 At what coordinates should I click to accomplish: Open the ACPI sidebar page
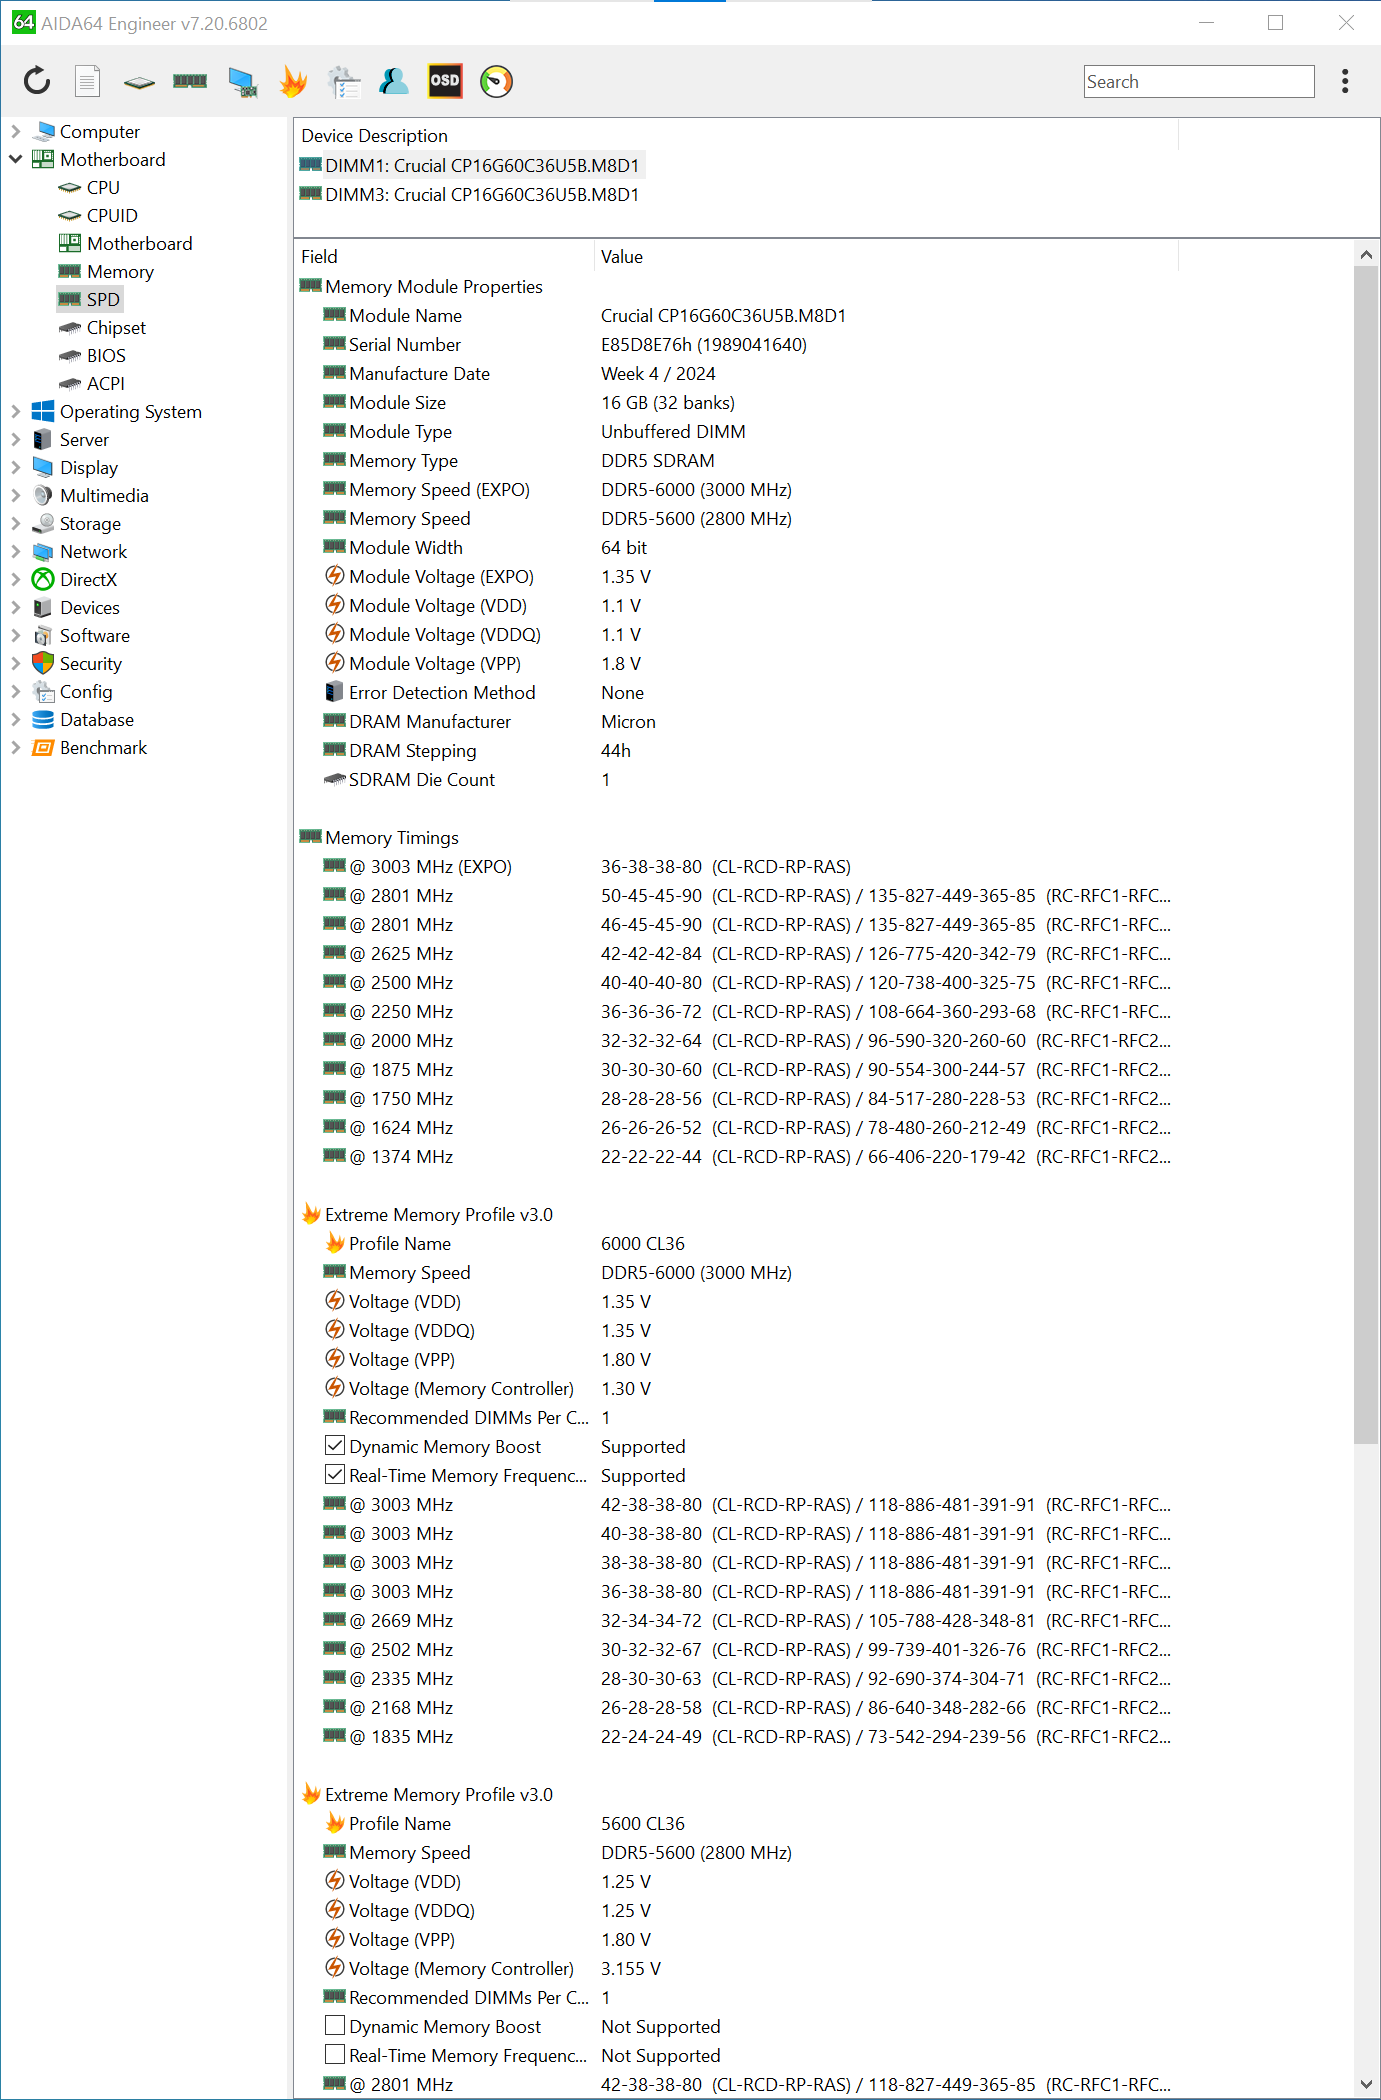tap(106, 383)
